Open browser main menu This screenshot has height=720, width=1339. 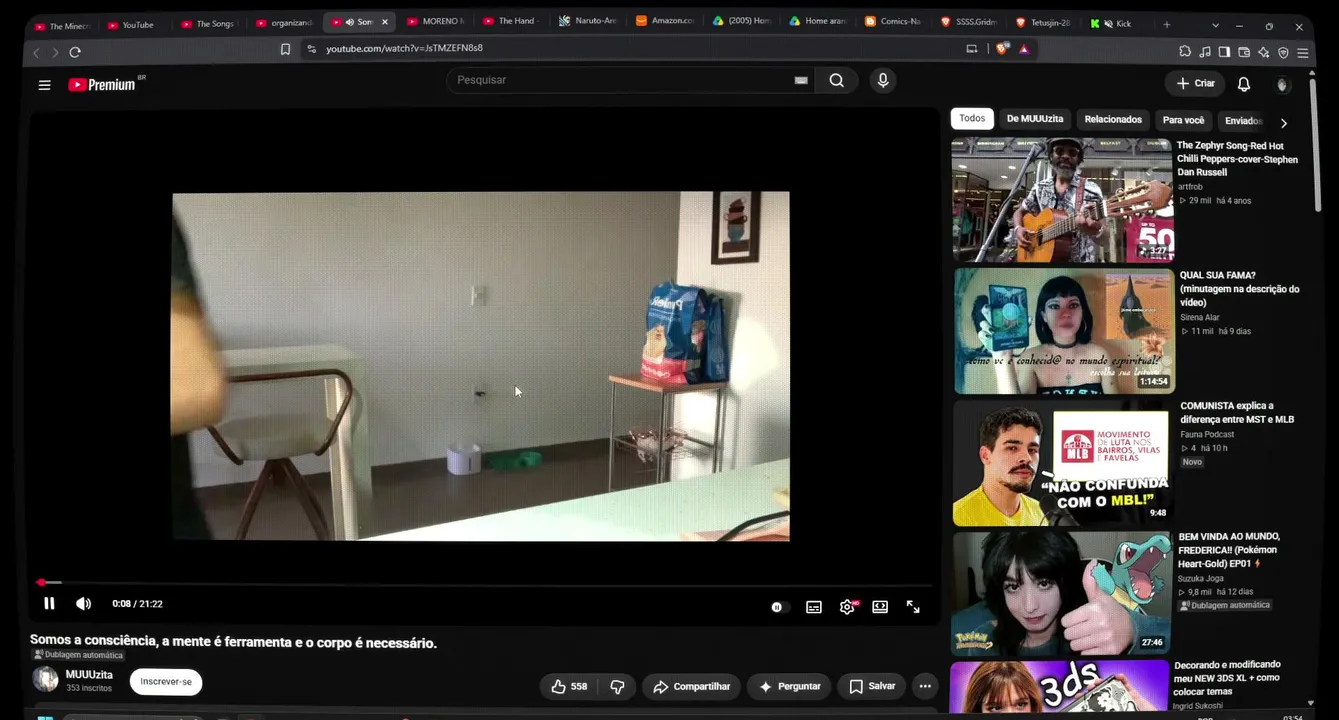tap(1302, 52)
